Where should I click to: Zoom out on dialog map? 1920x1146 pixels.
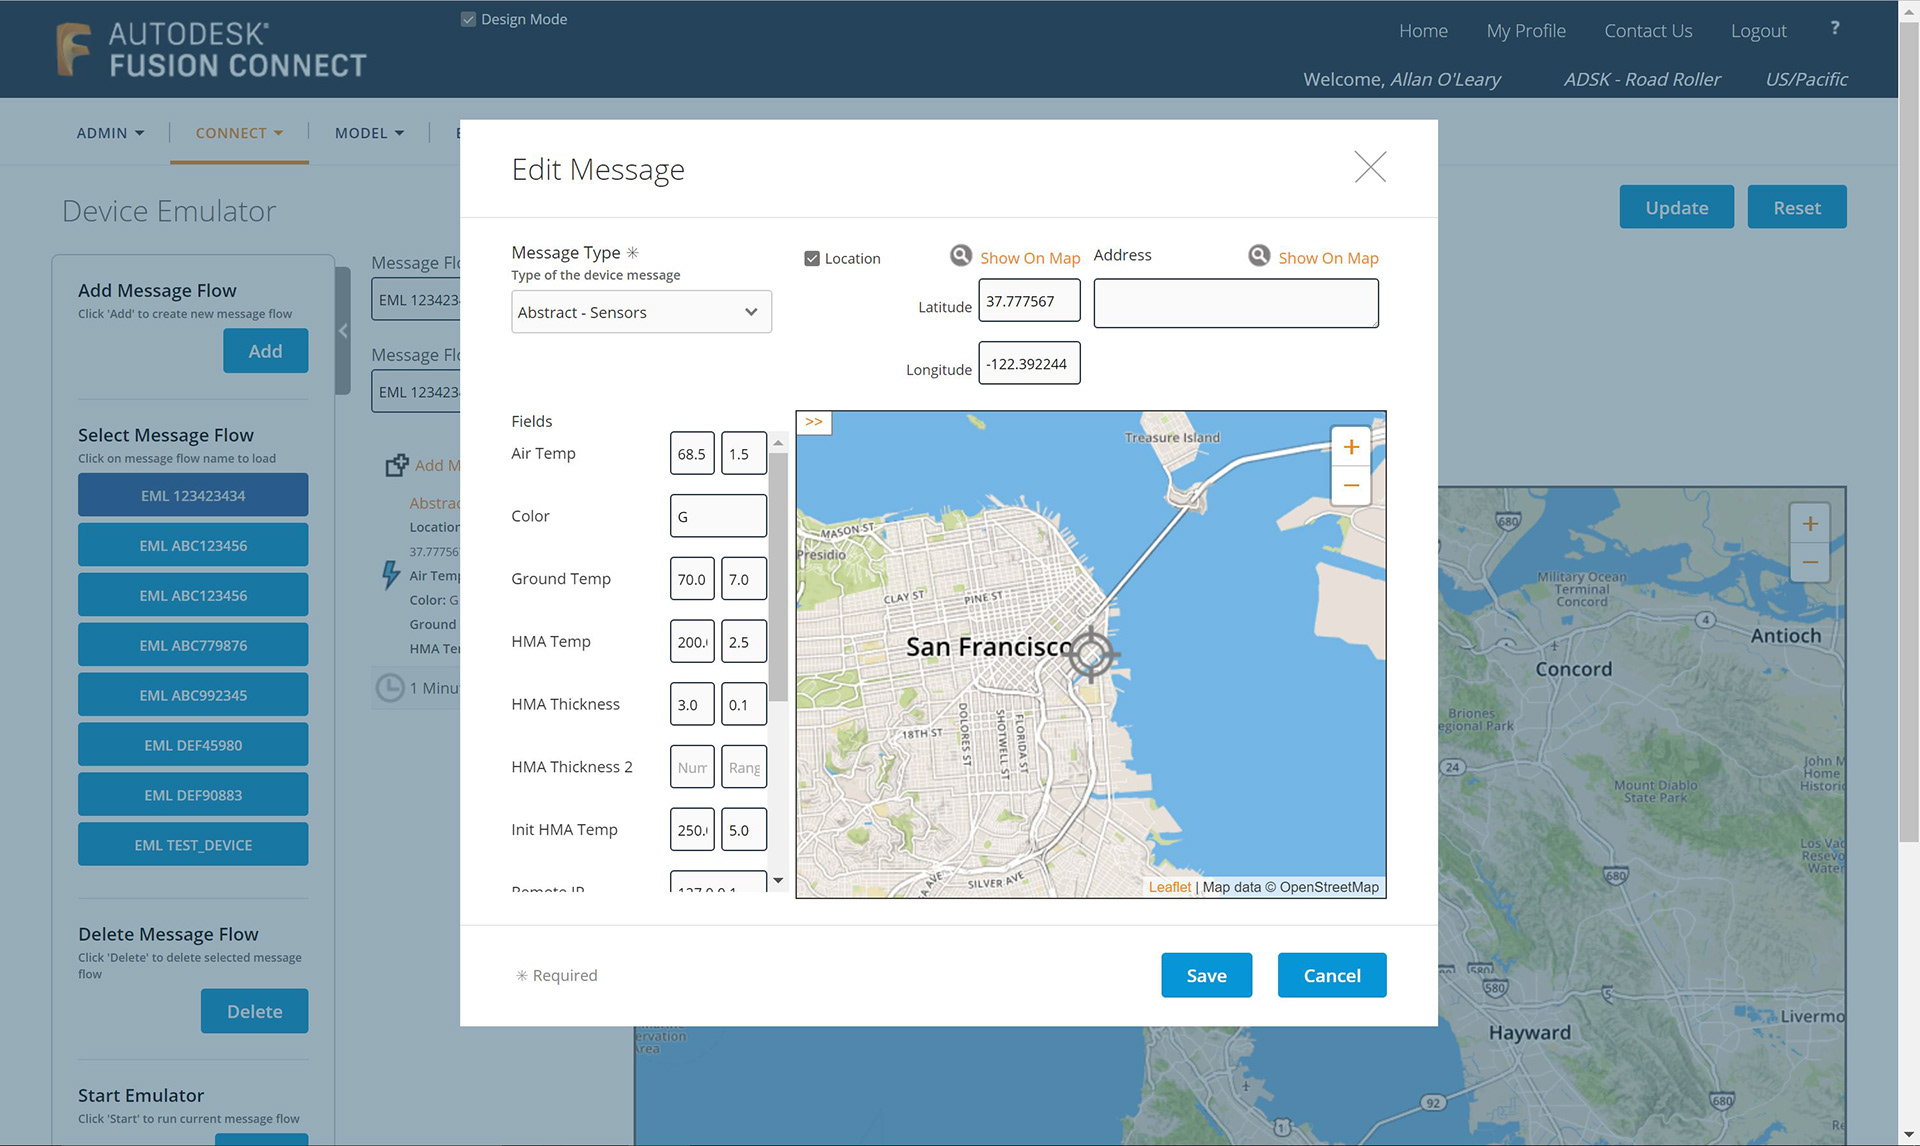click(1350, 486)
